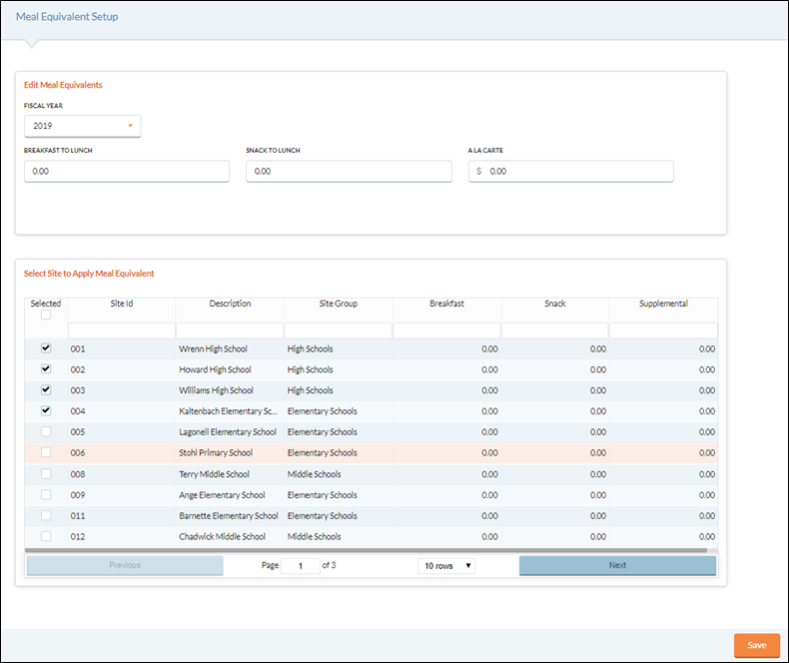Click the Edit Meal Equivalents heading
789x663 pixels.
63,85
